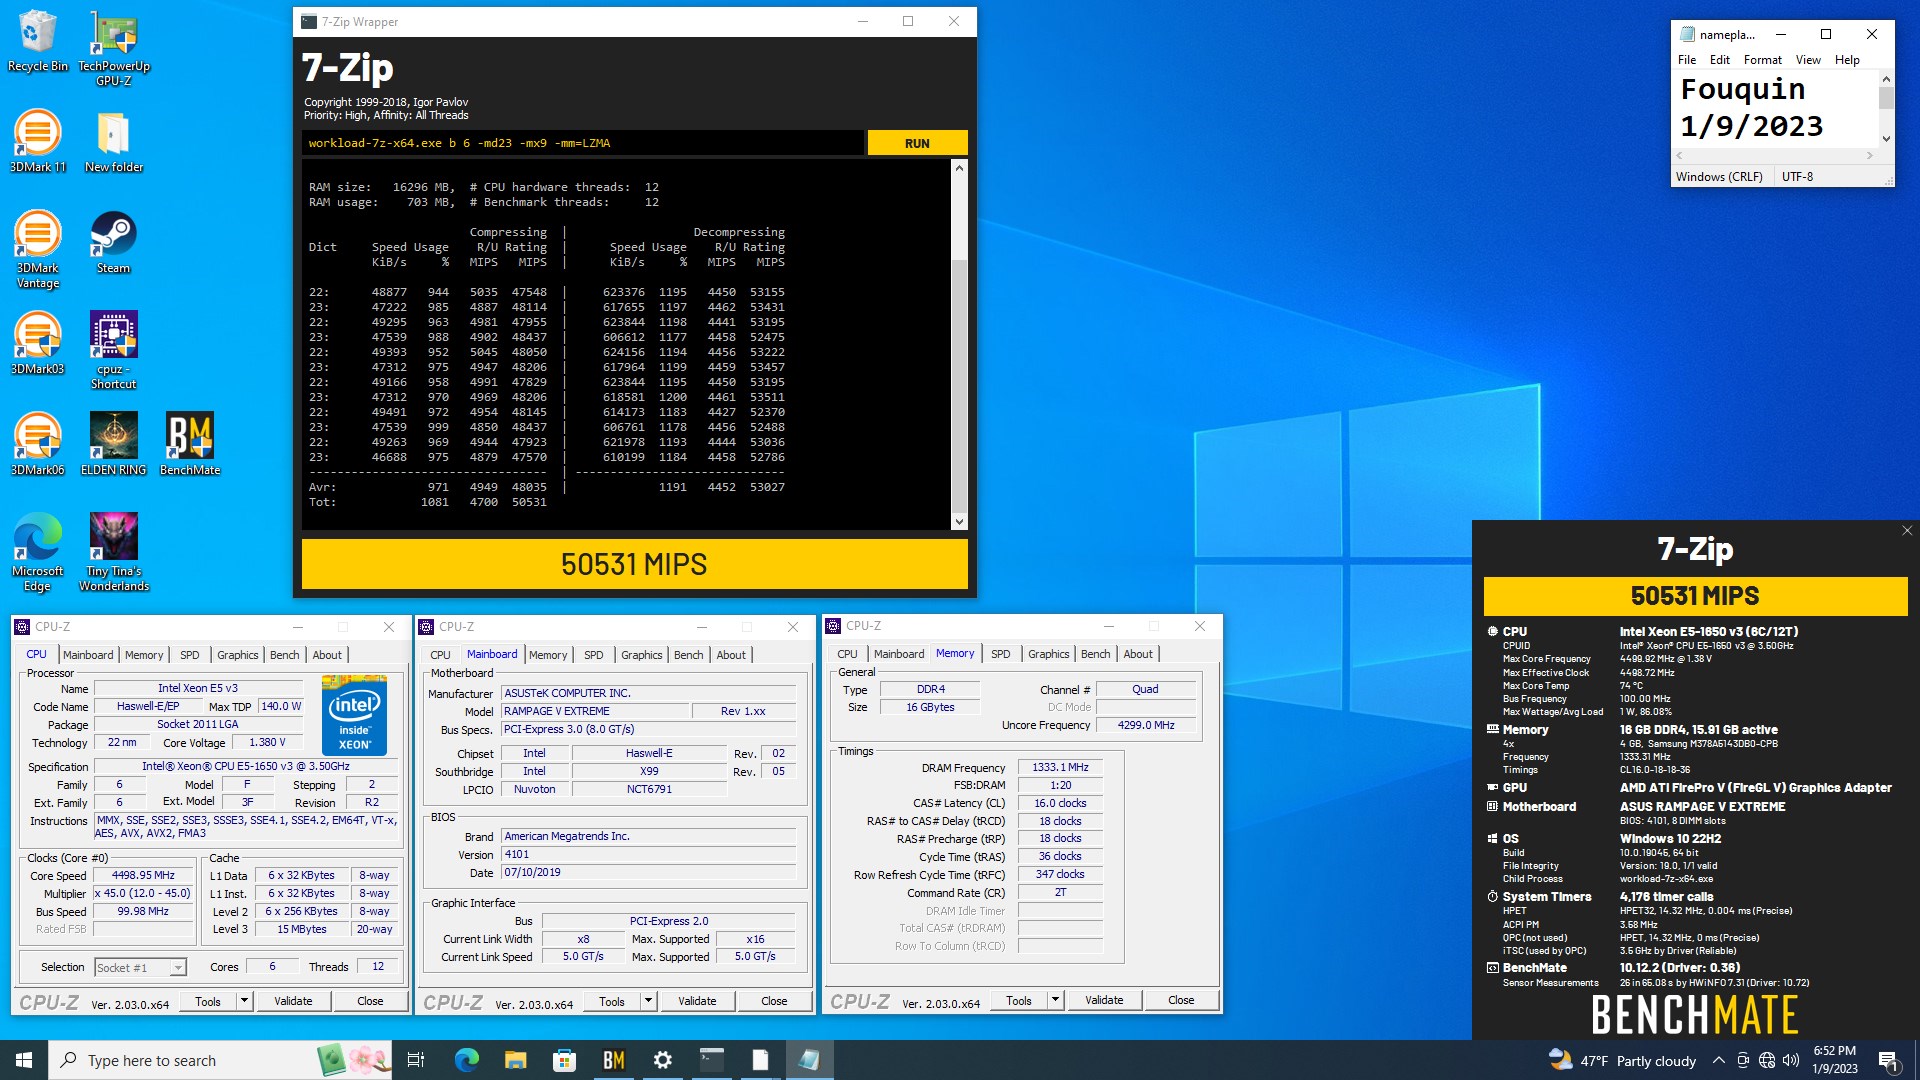The image size is (1920, 1080).
Task: Close the BenchMate 7-Zip result panel
Action: (1907, 531)
